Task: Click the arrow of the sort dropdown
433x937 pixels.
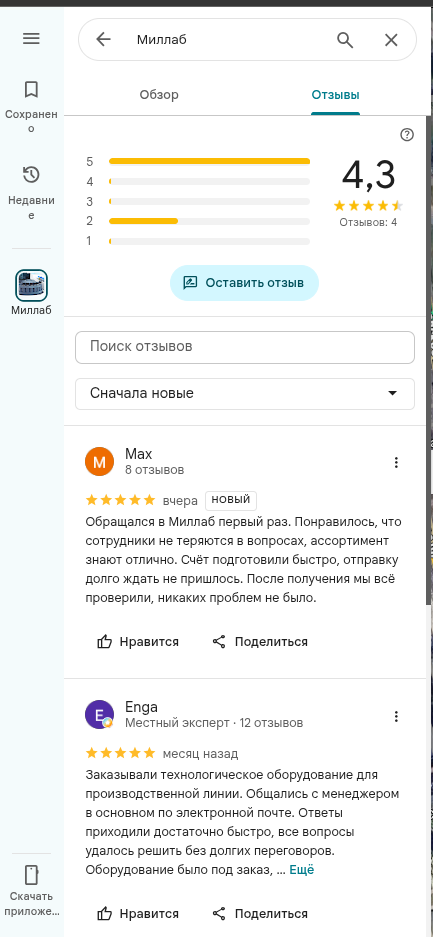Action: point(392,393)
